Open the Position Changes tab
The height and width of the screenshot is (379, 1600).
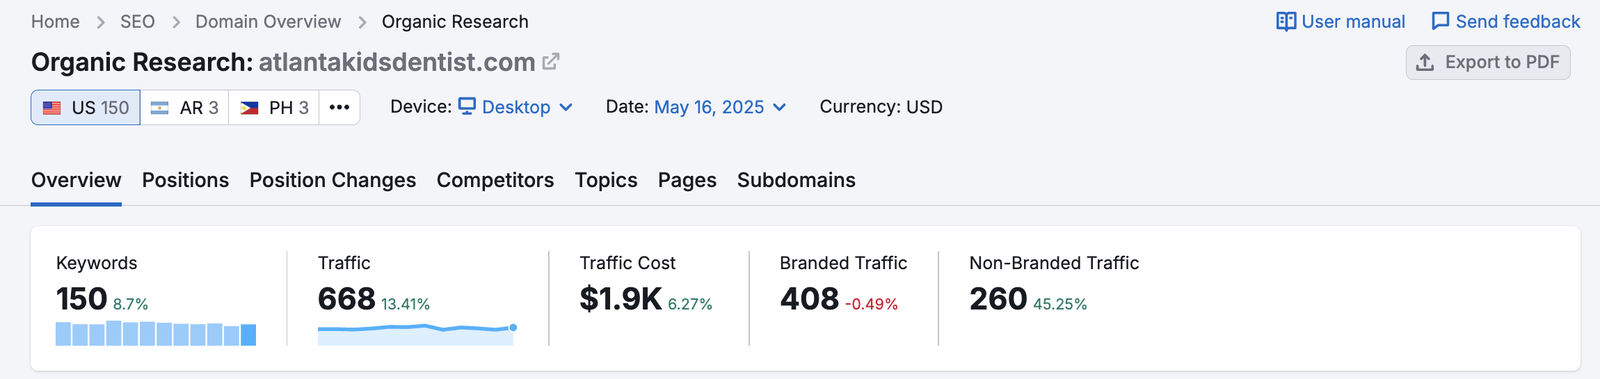pos(333,180)
